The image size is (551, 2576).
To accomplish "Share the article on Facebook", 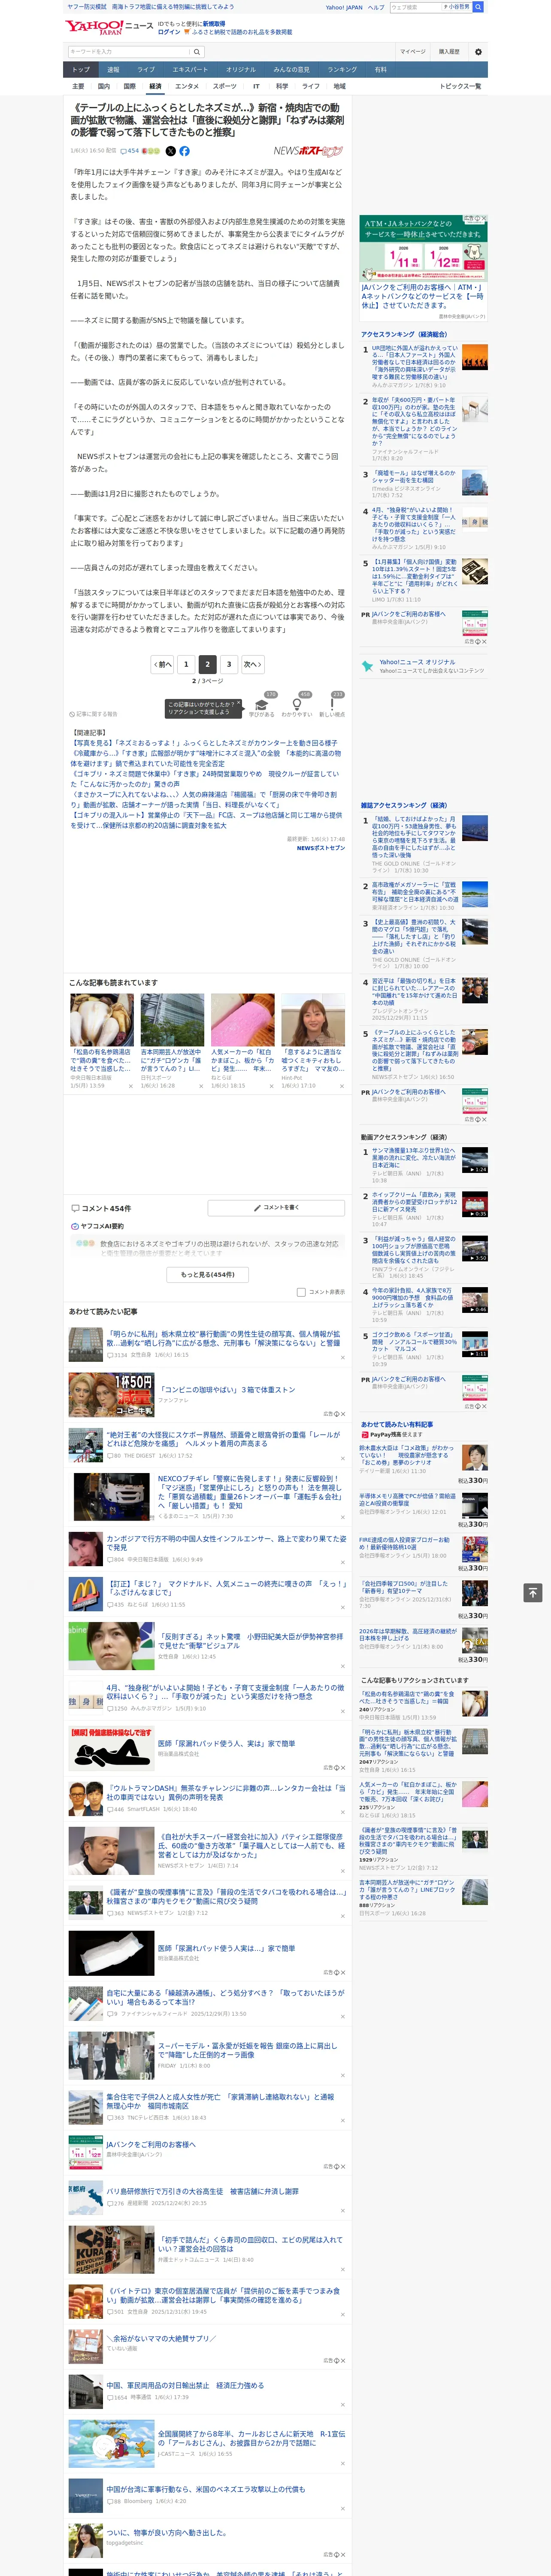I will (x=184, y=151).
